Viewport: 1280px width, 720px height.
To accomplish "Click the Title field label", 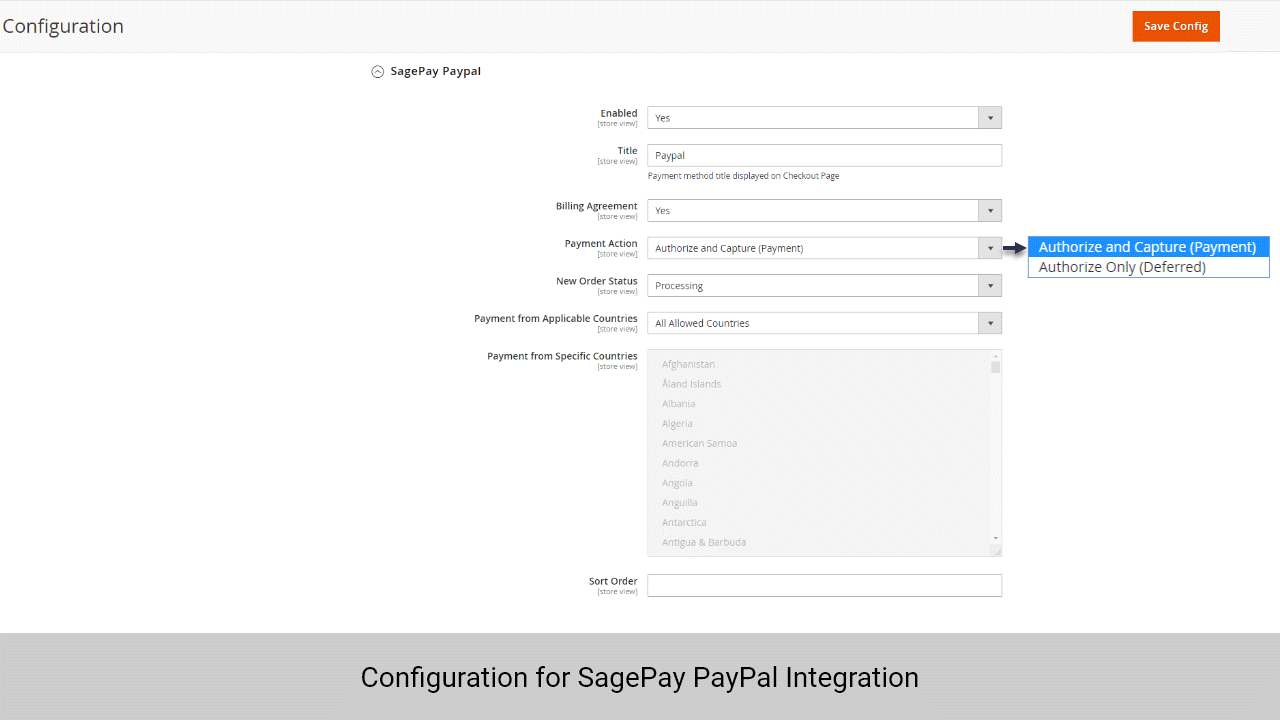I will (627, 151).
